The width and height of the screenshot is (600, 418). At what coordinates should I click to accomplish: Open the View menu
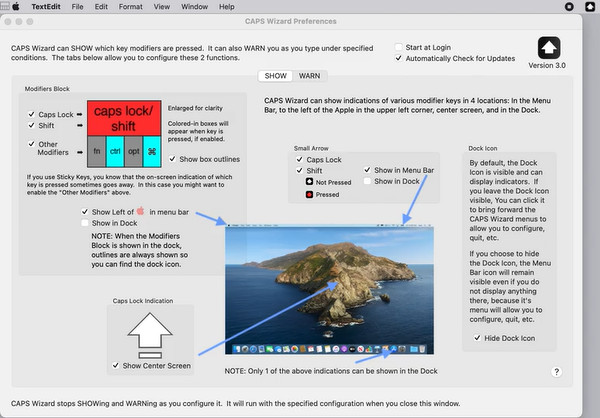pyautogui.click(x=162, y=7)
